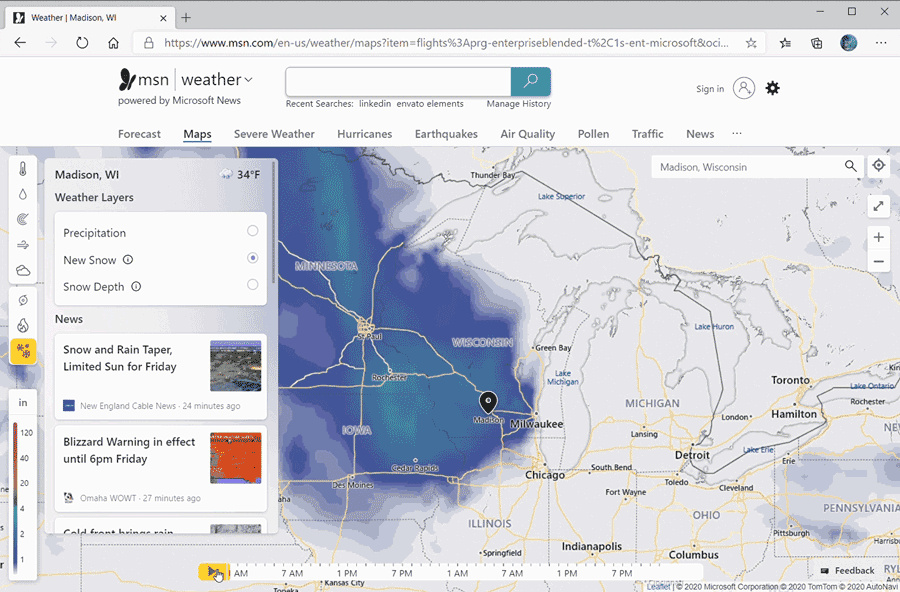Click the map location search magnifier icon
This screenshot has height=592, width=900.
pos(851,167)
